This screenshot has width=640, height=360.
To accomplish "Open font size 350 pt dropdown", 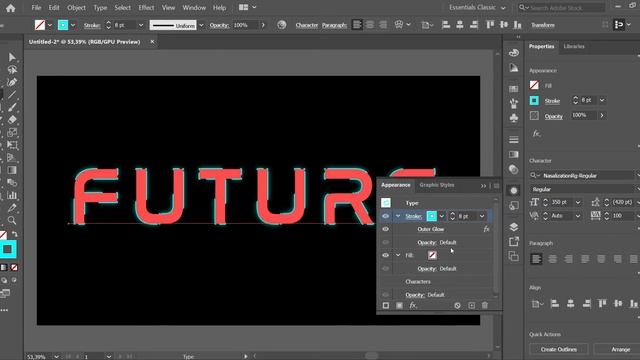I will pos(578,202).
